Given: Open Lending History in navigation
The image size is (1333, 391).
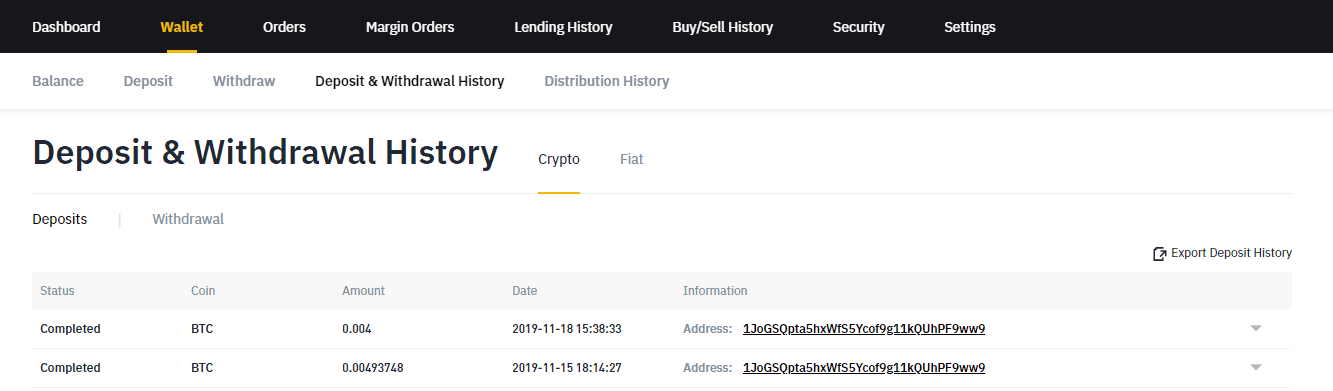Looking at the screenshot, I should (x=563, y=27).
